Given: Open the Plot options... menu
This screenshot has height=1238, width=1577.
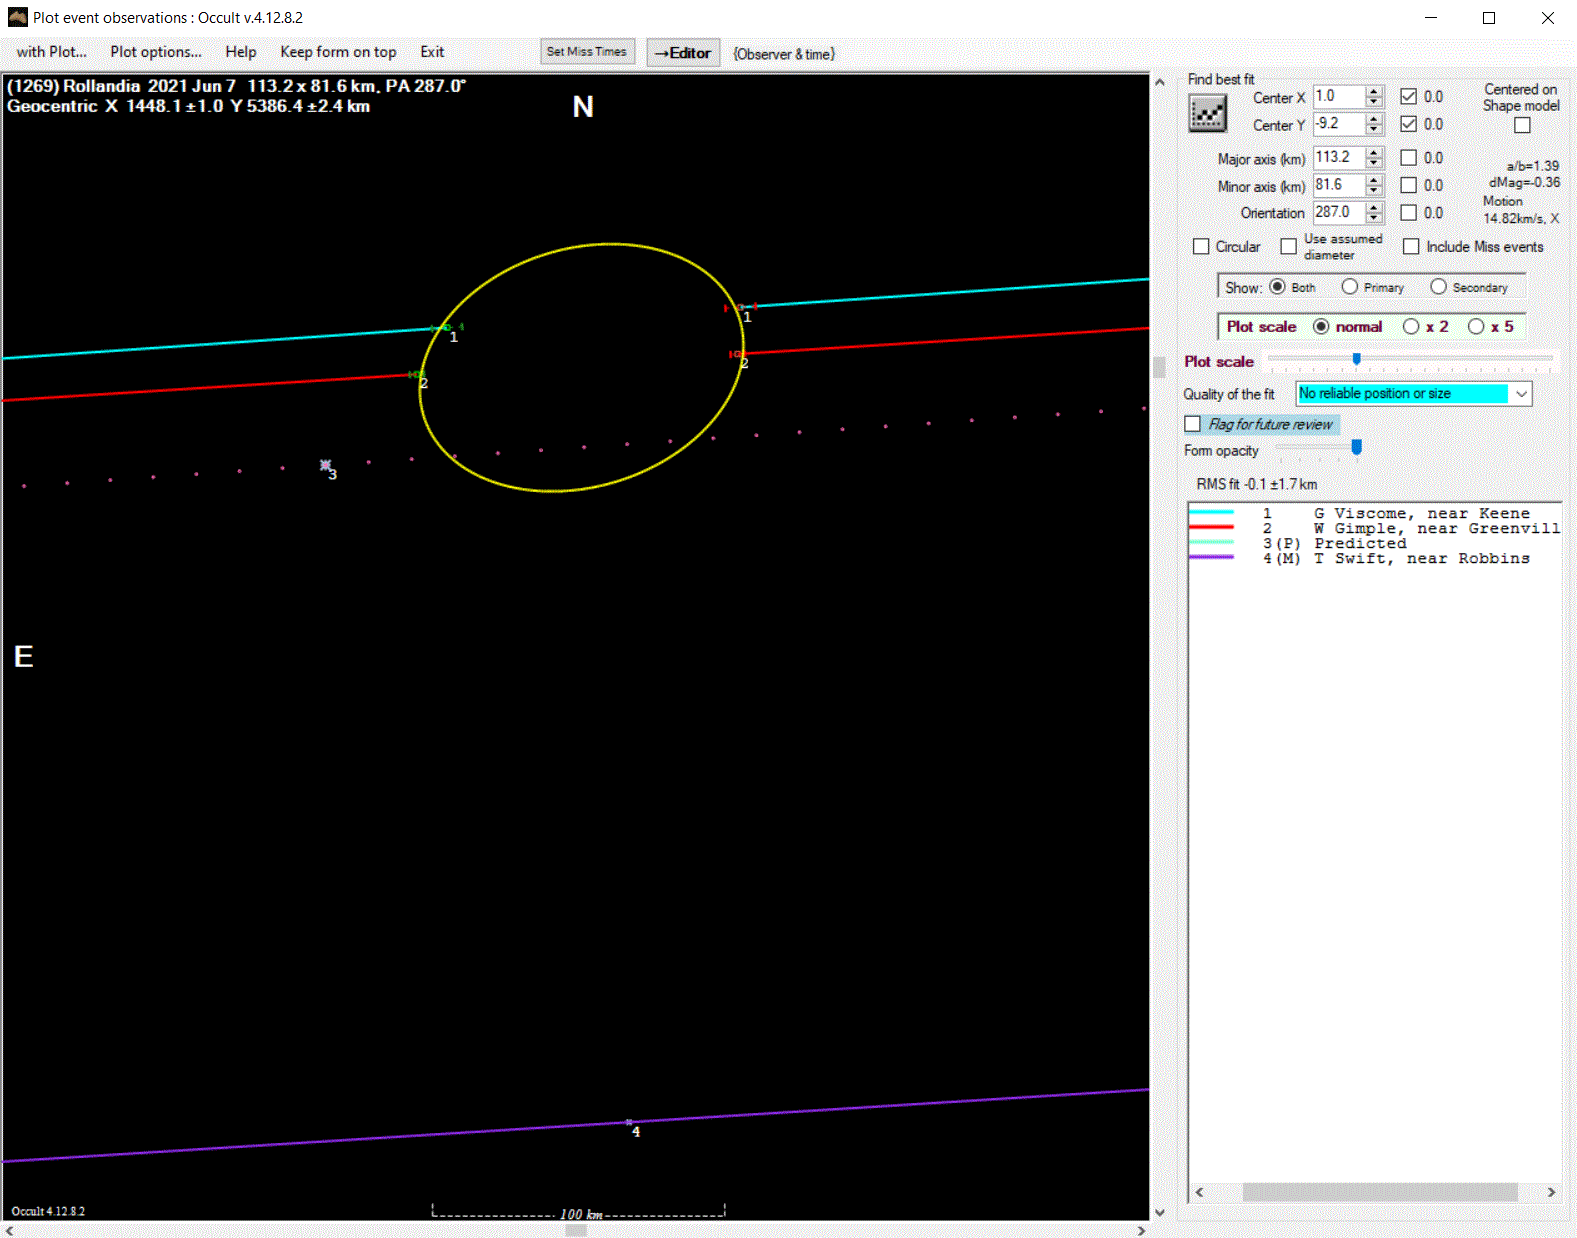Looking at the screenshot, I should pos(156,52).
